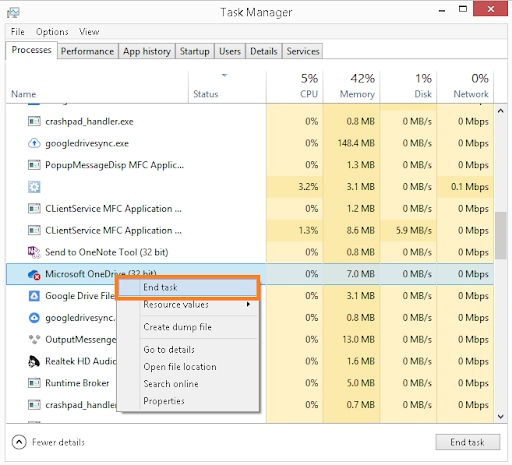Image resolution: width=512 pixels, height=465 pixels.
Task: Switch to the App history tab
Action: point(147,51)
